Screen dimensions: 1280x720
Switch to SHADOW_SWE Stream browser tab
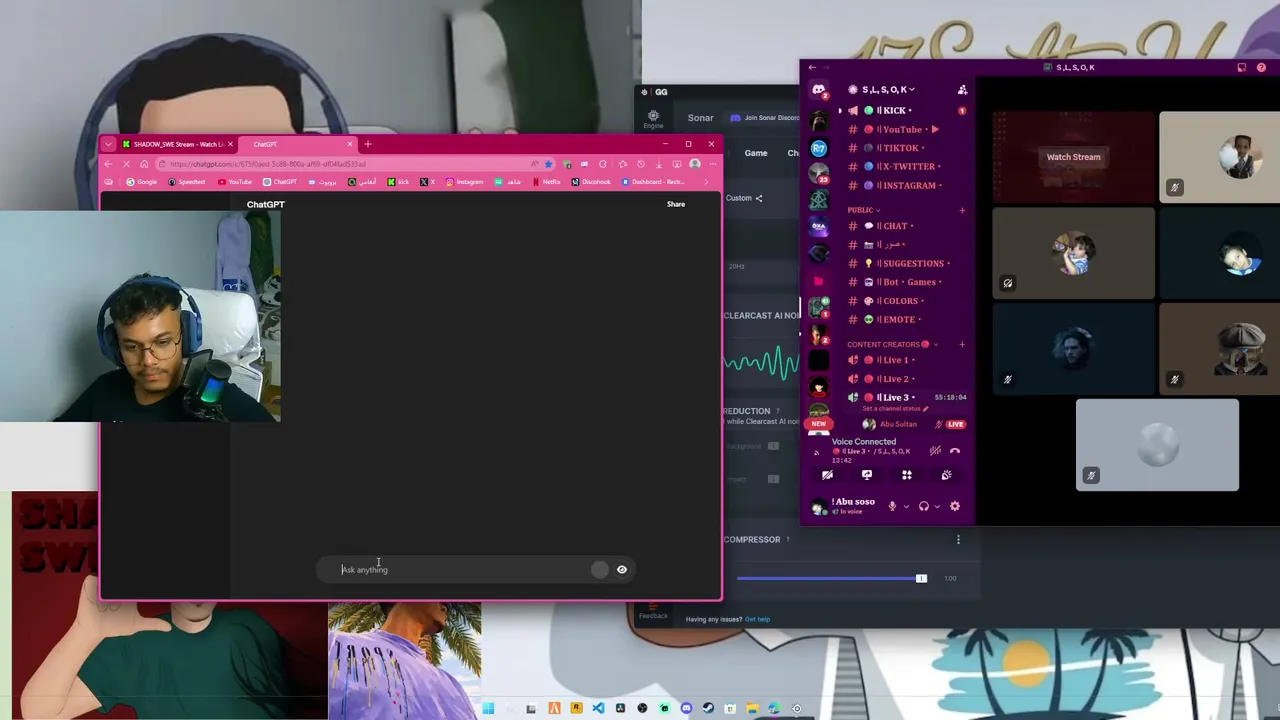(177, 144)
